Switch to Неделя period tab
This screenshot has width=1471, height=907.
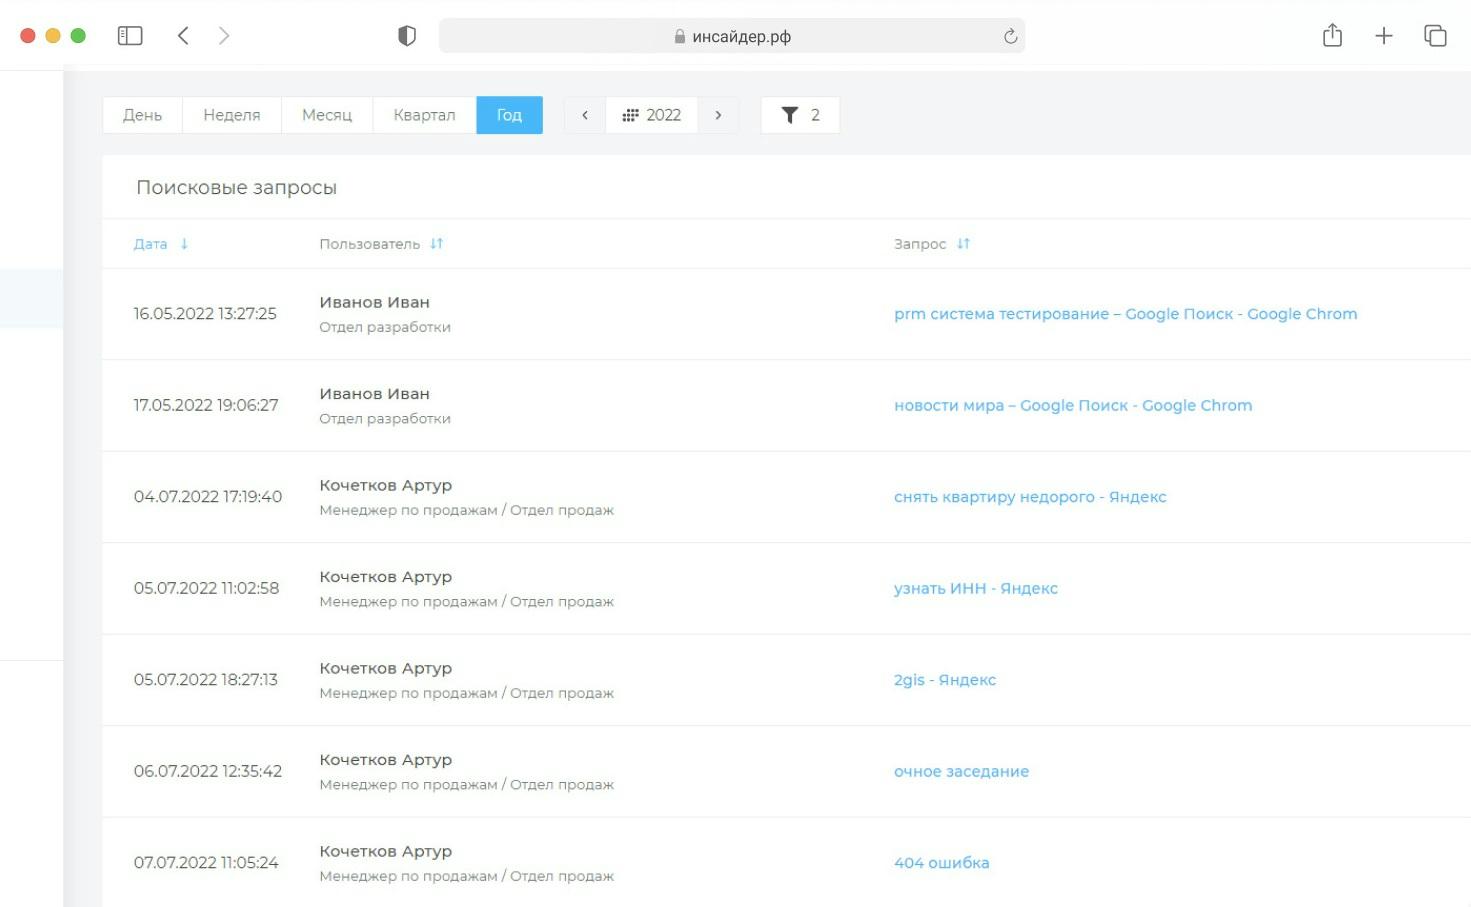231,115
